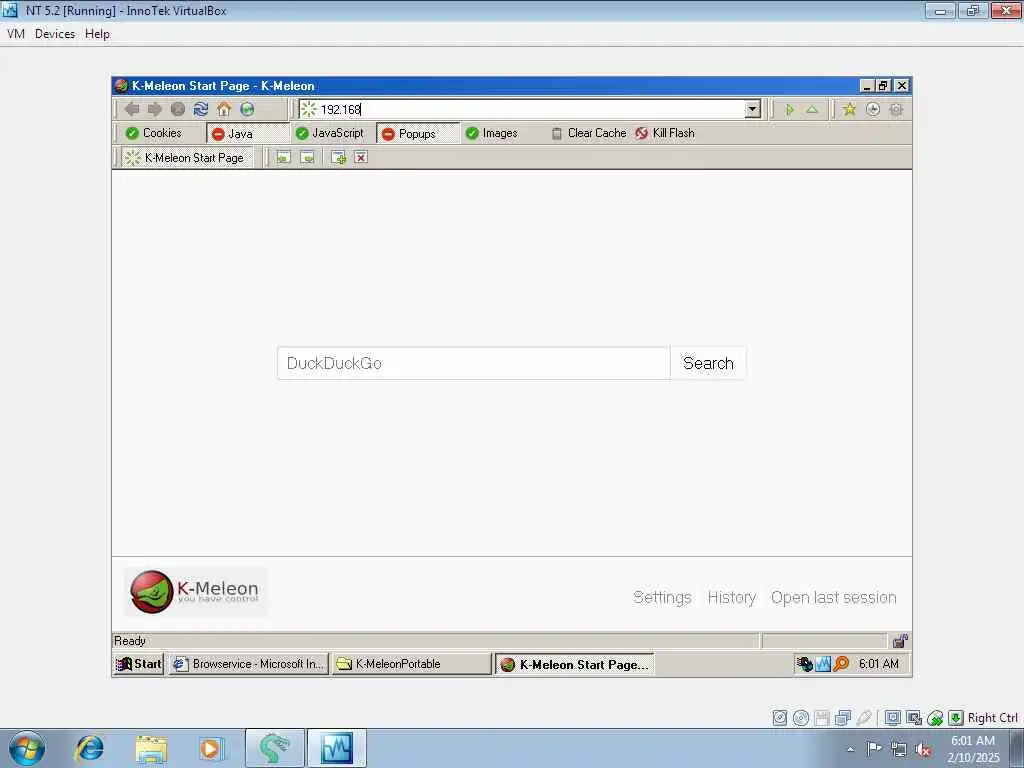Launch Internet Explorer from host taskbar

tap(89, 748)
